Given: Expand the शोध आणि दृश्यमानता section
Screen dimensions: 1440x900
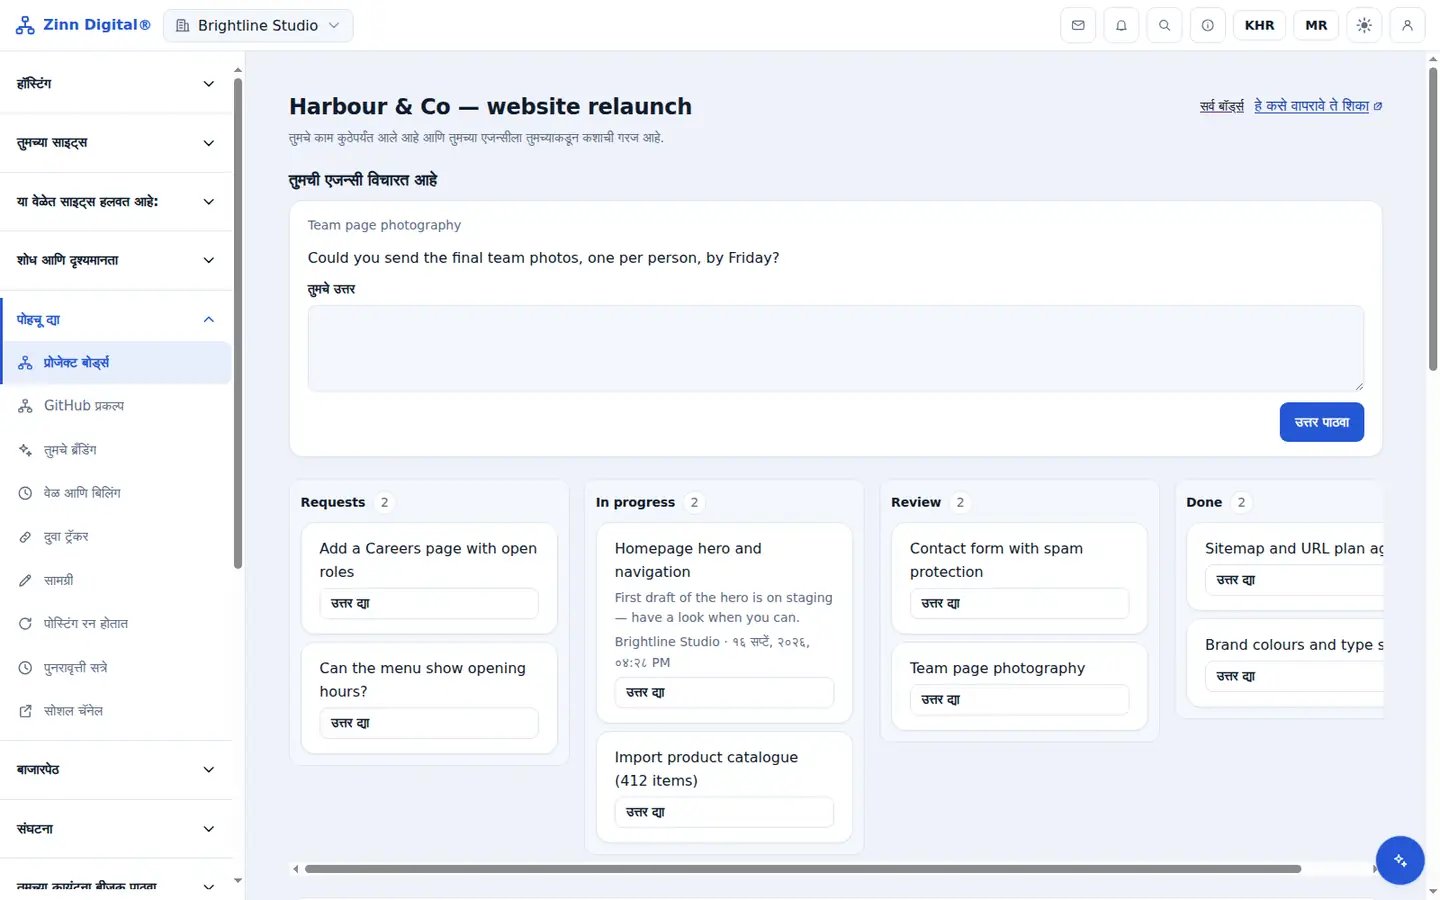Looking at the screenshot, I should (116, 261).
